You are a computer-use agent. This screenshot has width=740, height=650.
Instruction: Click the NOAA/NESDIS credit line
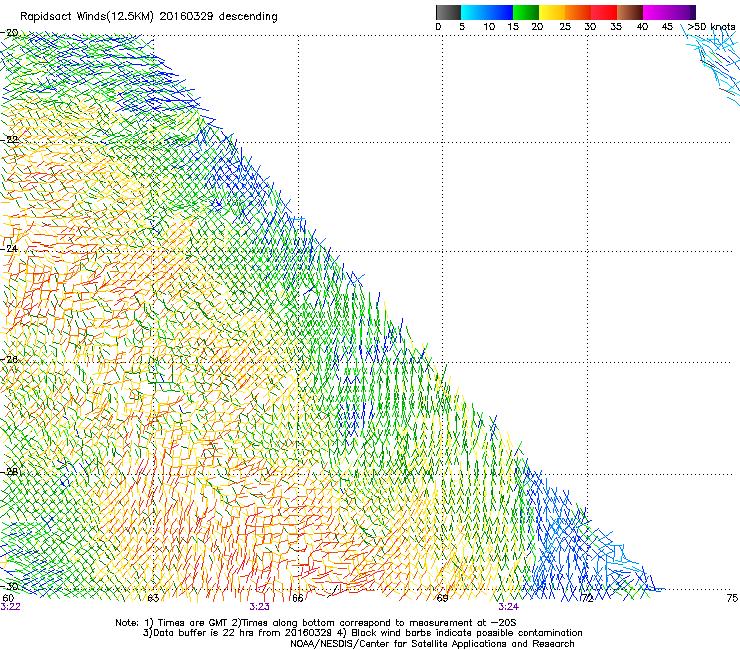tap(432, 644)
